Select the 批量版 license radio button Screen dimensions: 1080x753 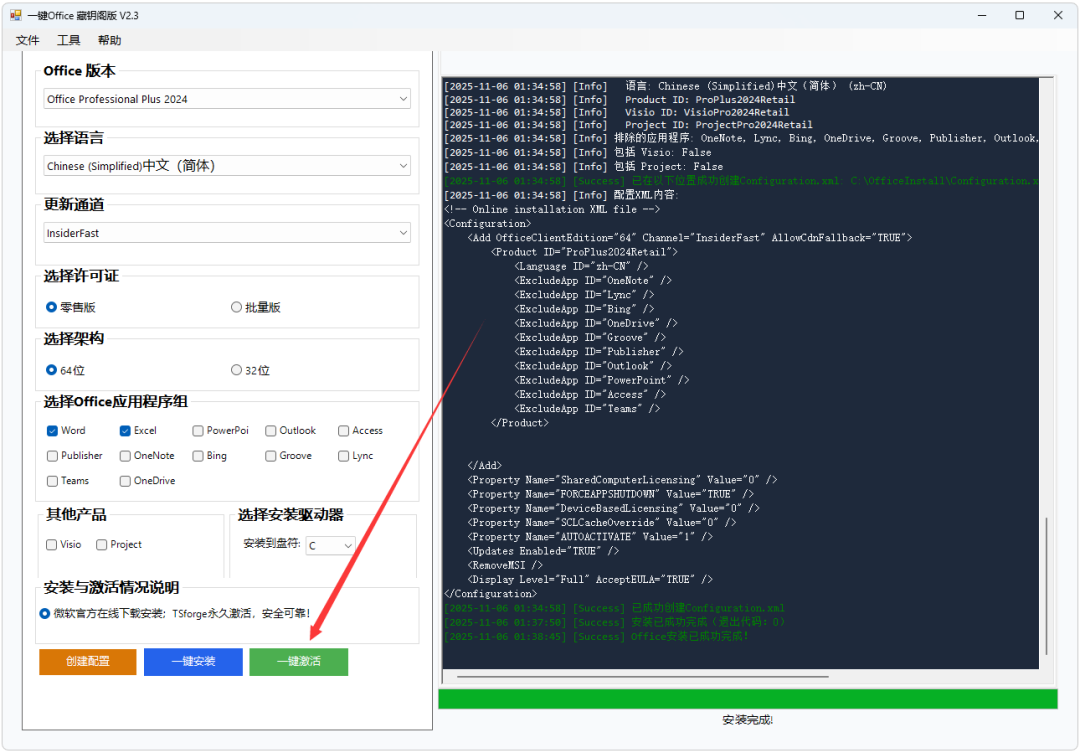(x=237, y=308)
